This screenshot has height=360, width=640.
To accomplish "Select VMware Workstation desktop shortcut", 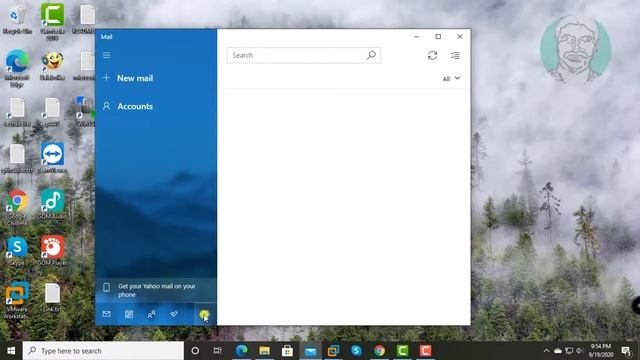I will [x=17, y=300].
